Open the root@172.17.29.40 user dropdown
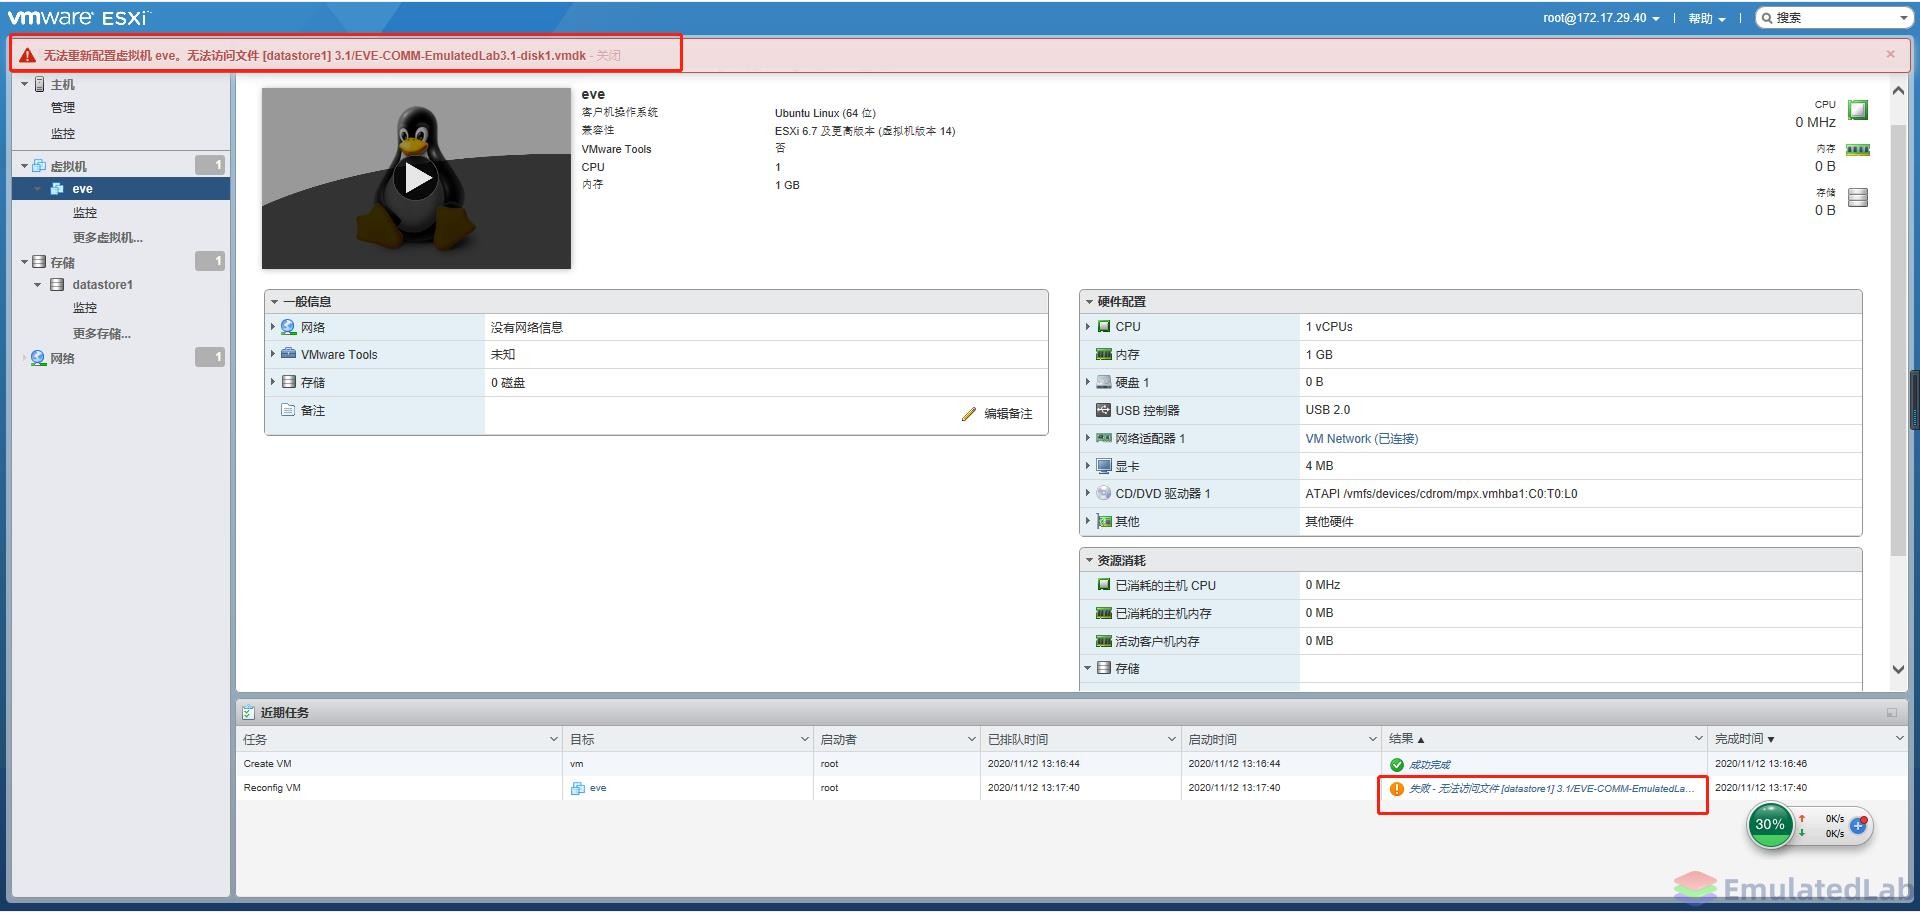 (1600, 18)
